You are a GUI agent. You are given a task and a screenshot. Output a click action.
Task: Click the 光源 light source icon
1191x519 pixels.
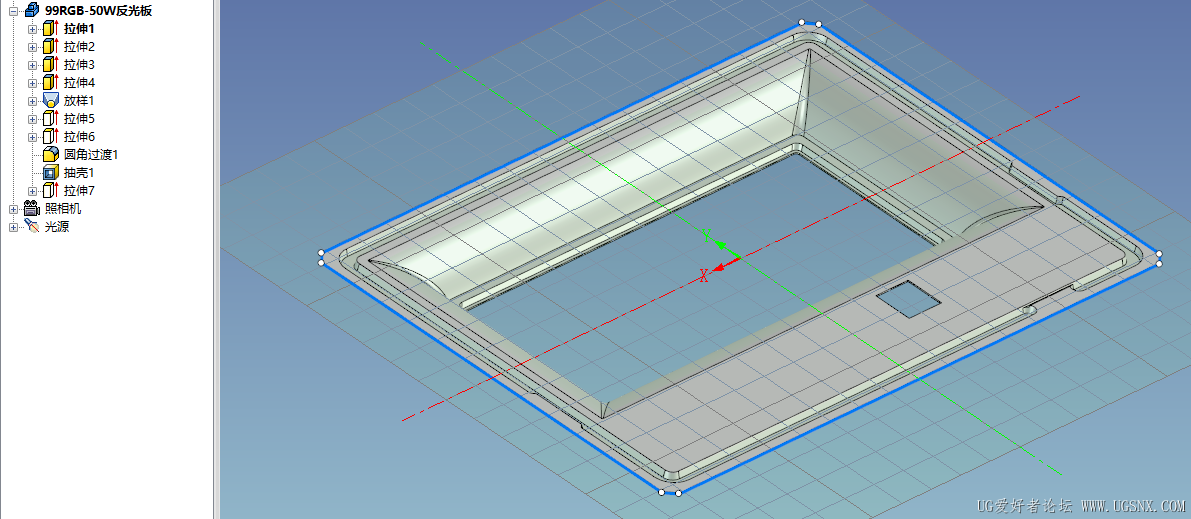(x=32, y=226)
